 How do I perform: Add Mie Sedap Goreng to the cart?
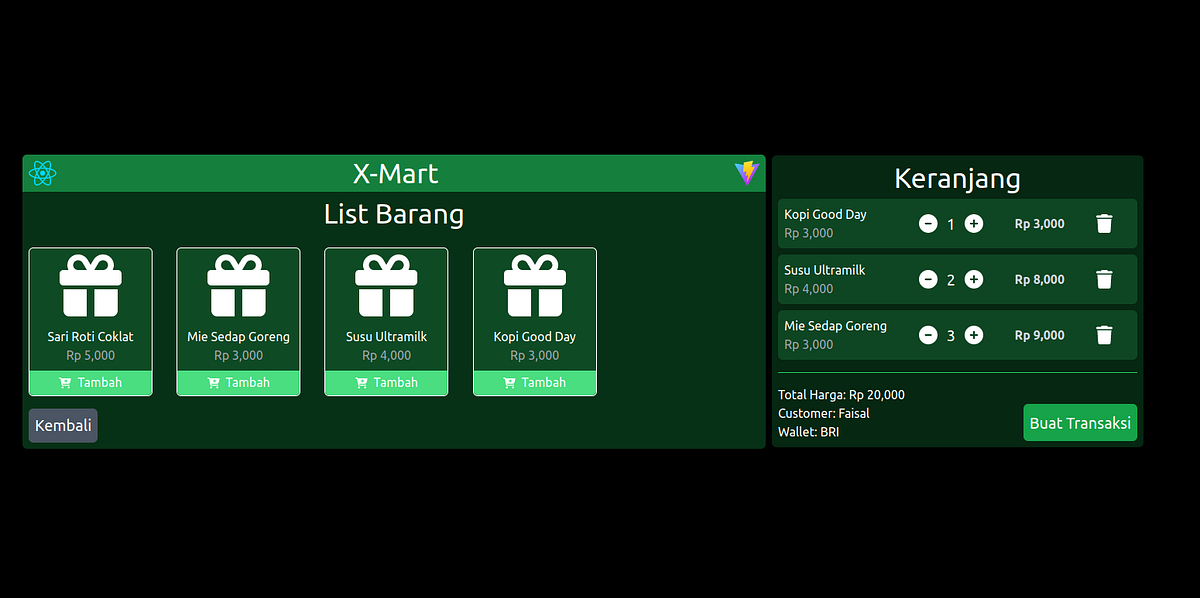pyautogui.click(x=238, y=382)
